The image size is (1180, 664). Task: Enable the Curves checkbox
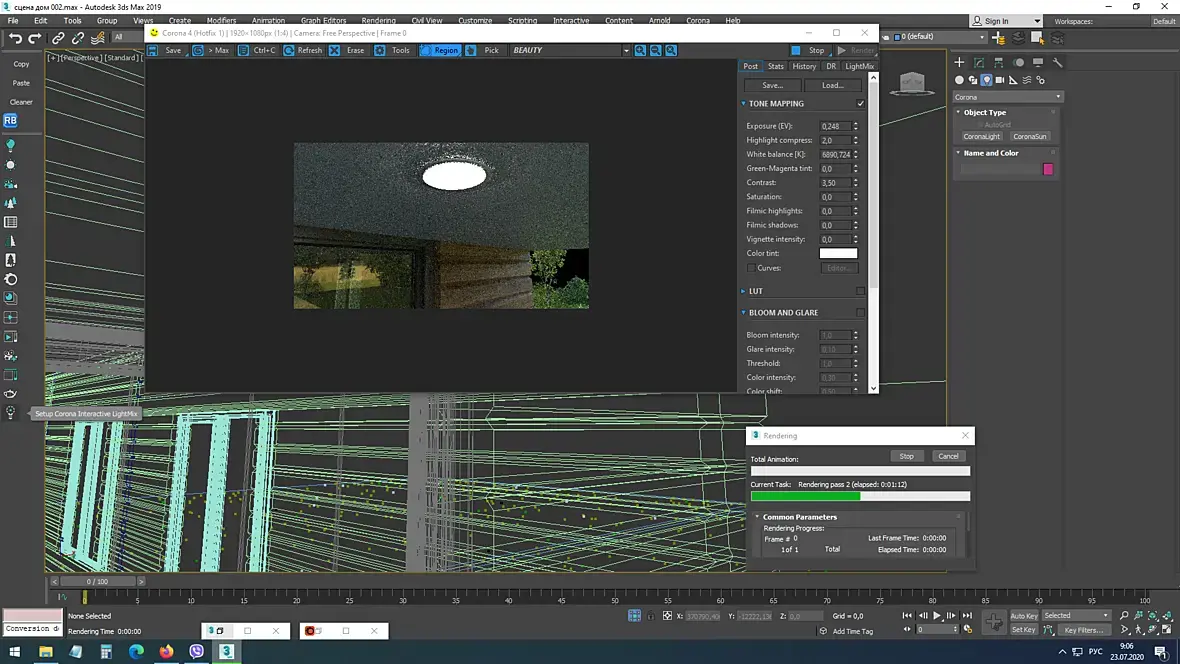[x=751, y=268]
